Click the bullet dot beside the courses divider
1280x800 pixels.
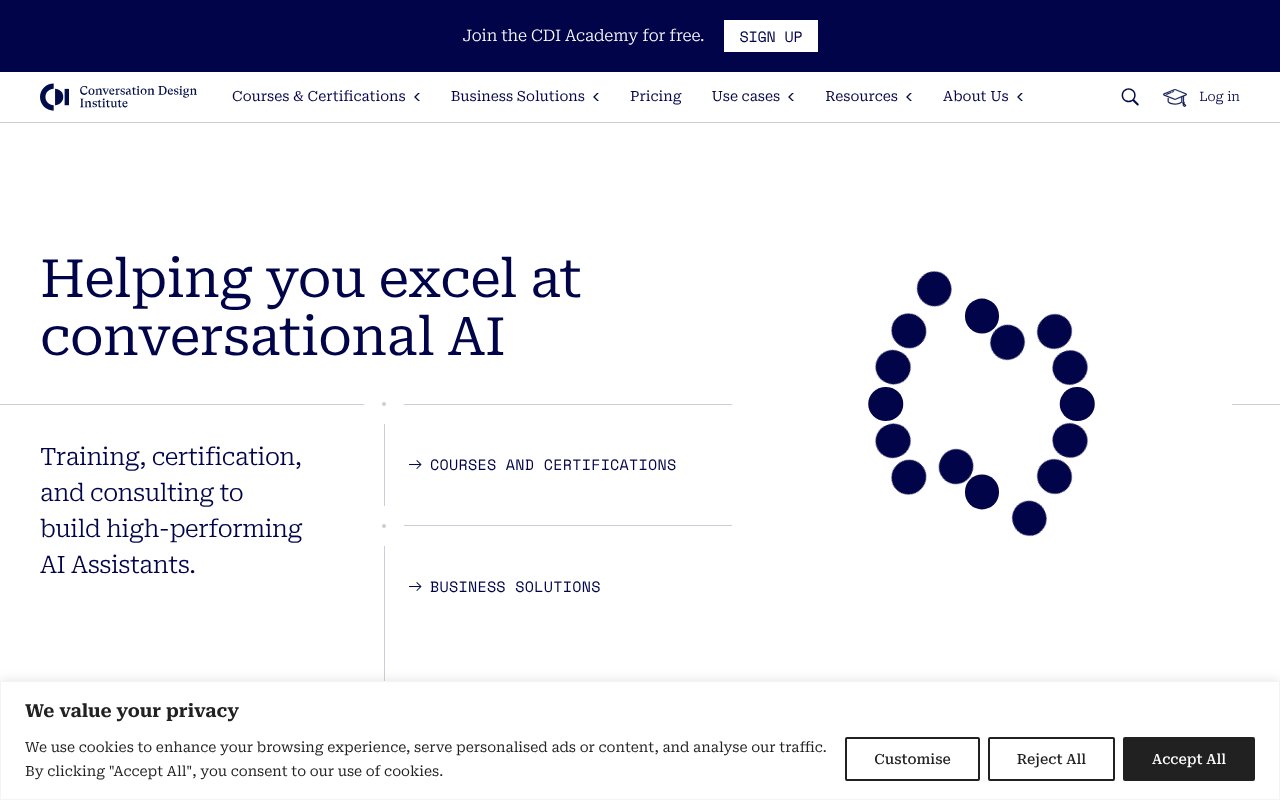click(x=384, y=403)
